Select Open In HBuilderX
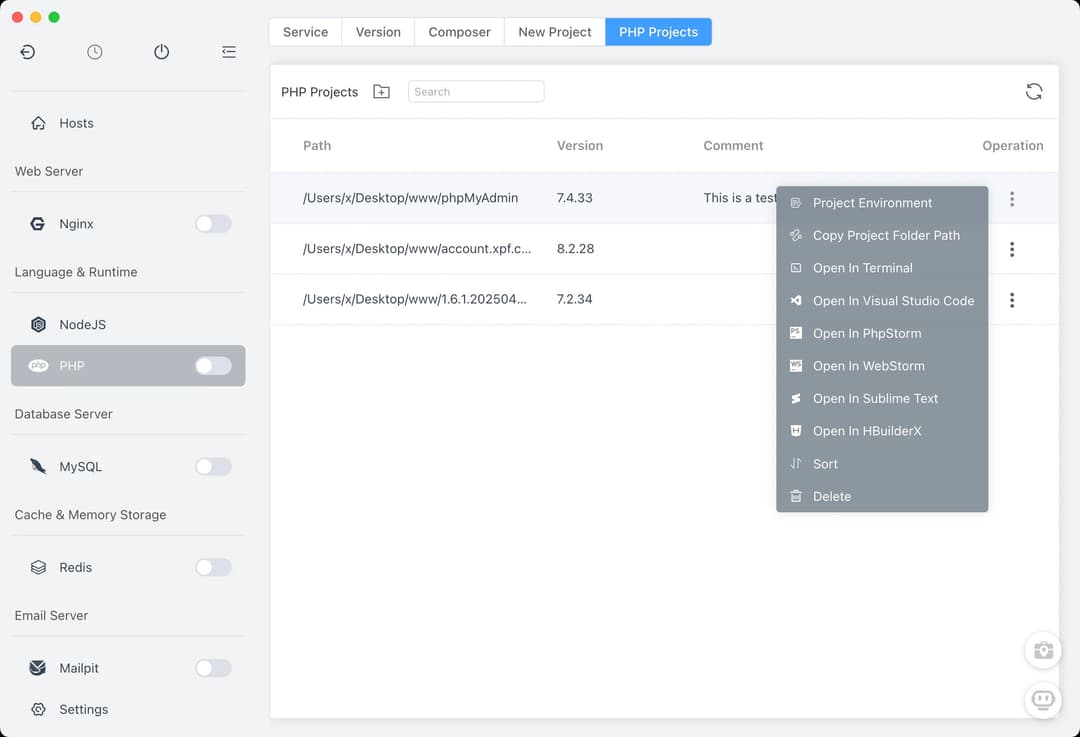Image resolution: width=1080 pixels, height=737 pixels. (x=882, y=431)
